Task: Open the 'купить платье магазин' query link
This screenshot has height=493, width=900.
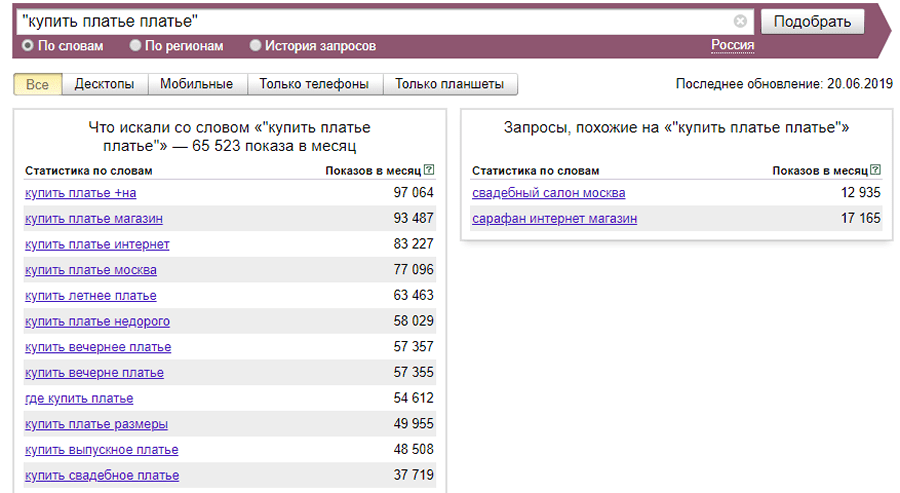Action: click(94, 218)
